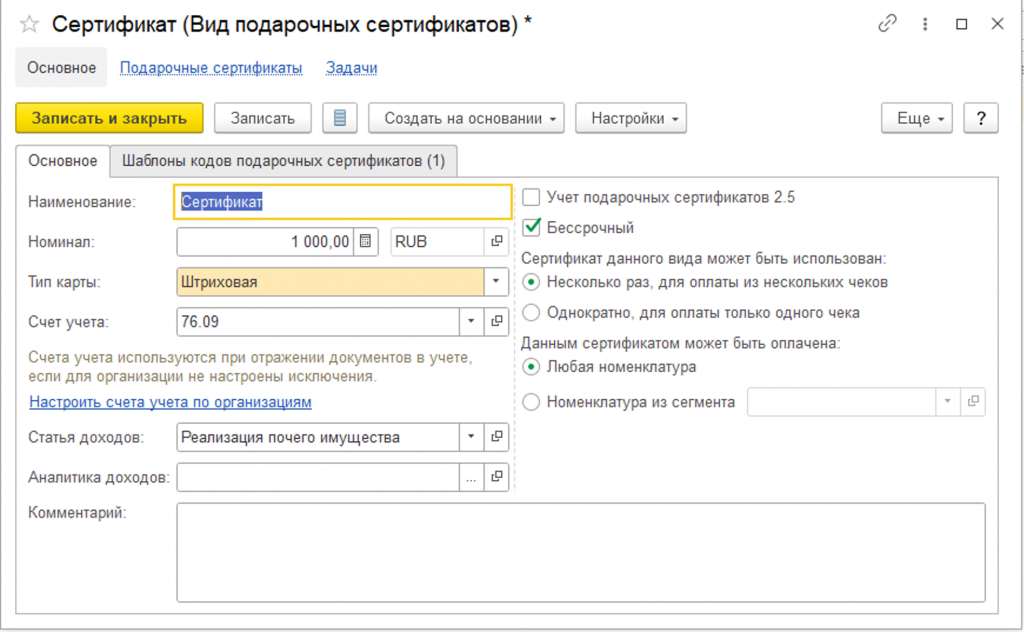Expand the segment selection dropdown
The image size is (1024, 632).
pos(948,402)
